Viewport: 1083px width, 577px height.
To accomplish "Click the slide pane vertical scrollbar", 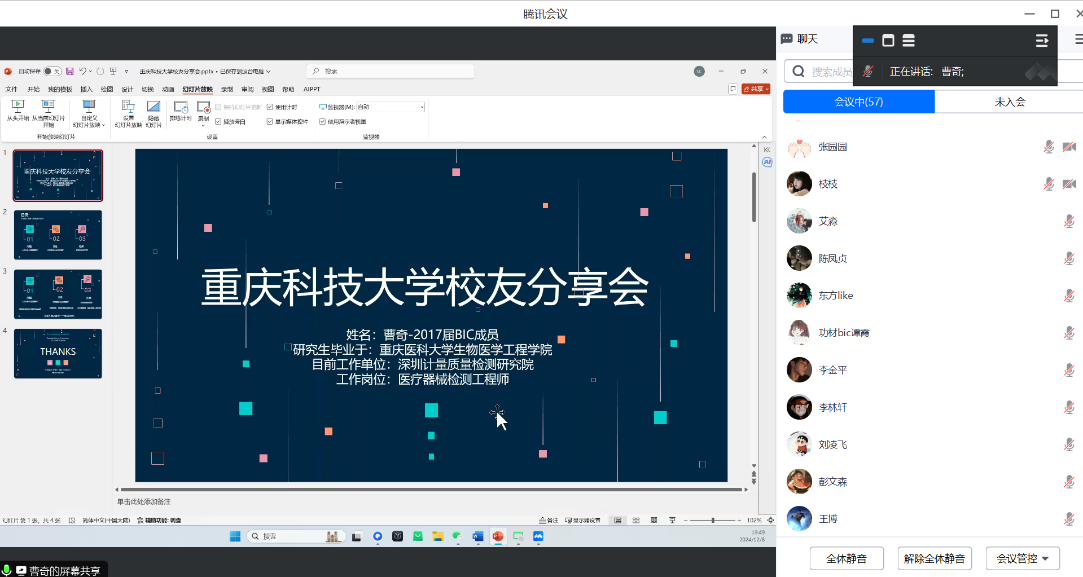I will click(754, 197).
